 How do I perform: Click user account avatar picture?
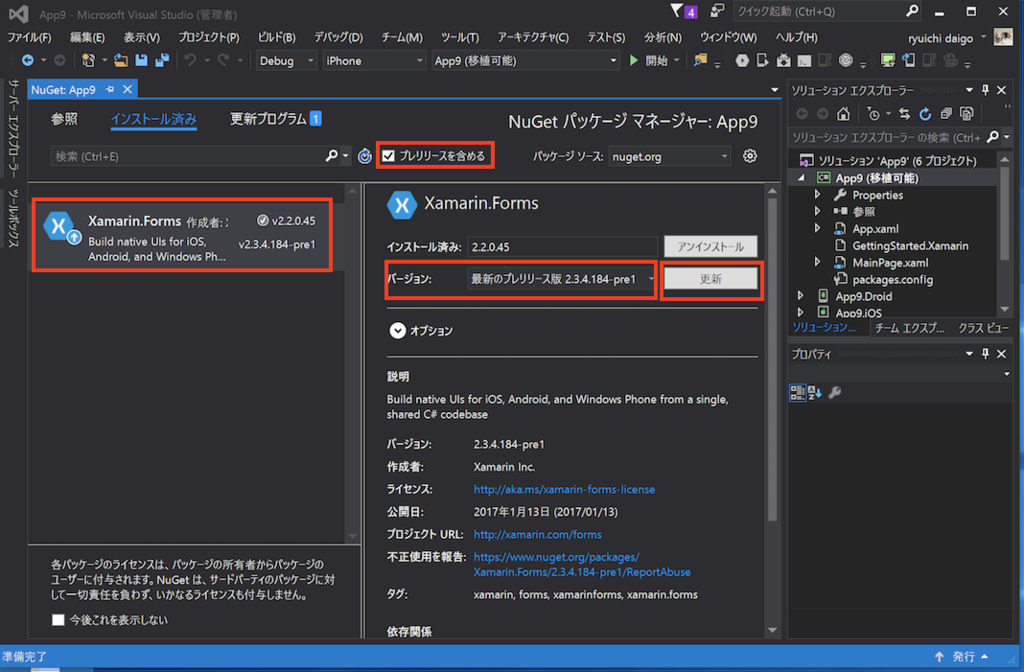pos(1003,37)
